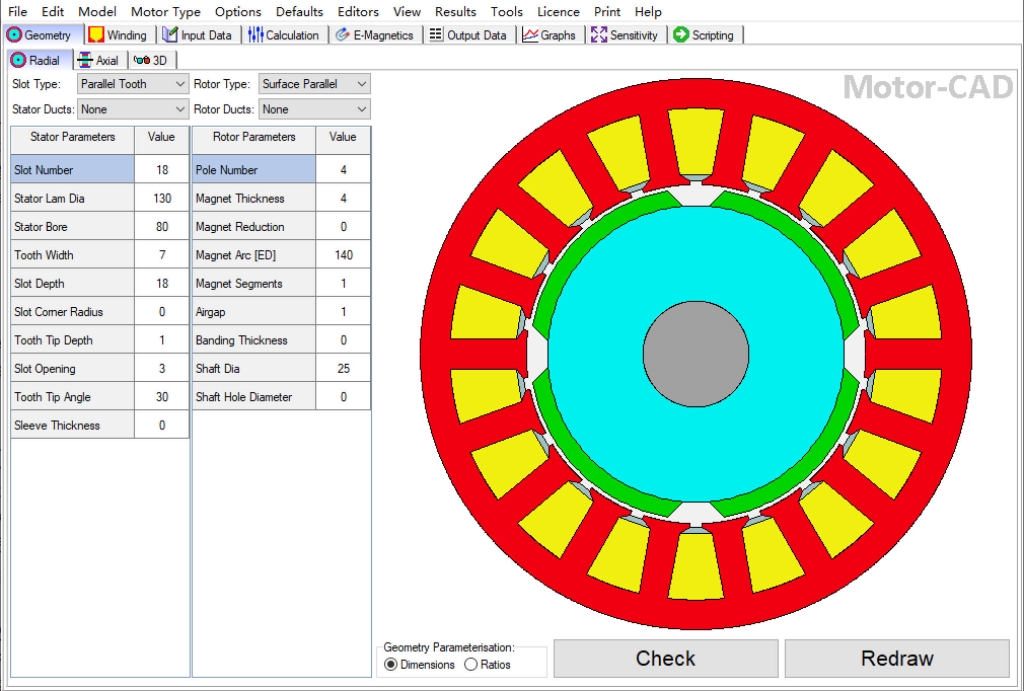Select Dimensions geometry parameterisation

click(419, 664)
